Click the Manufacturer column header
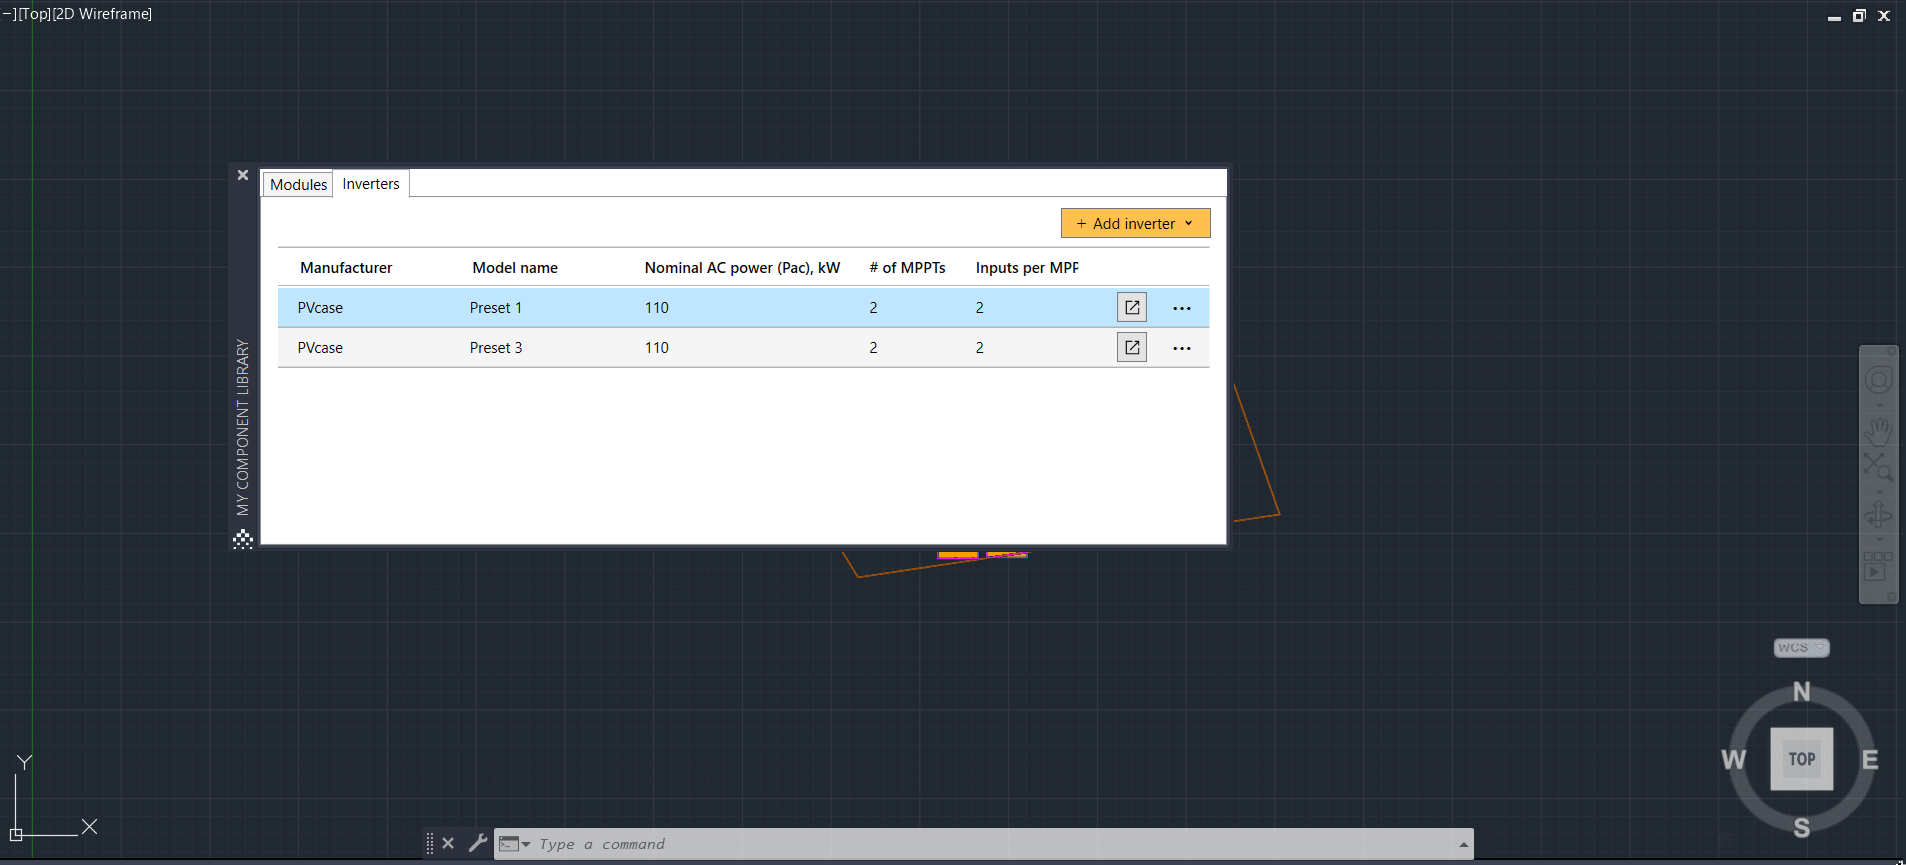 point(346,268)
